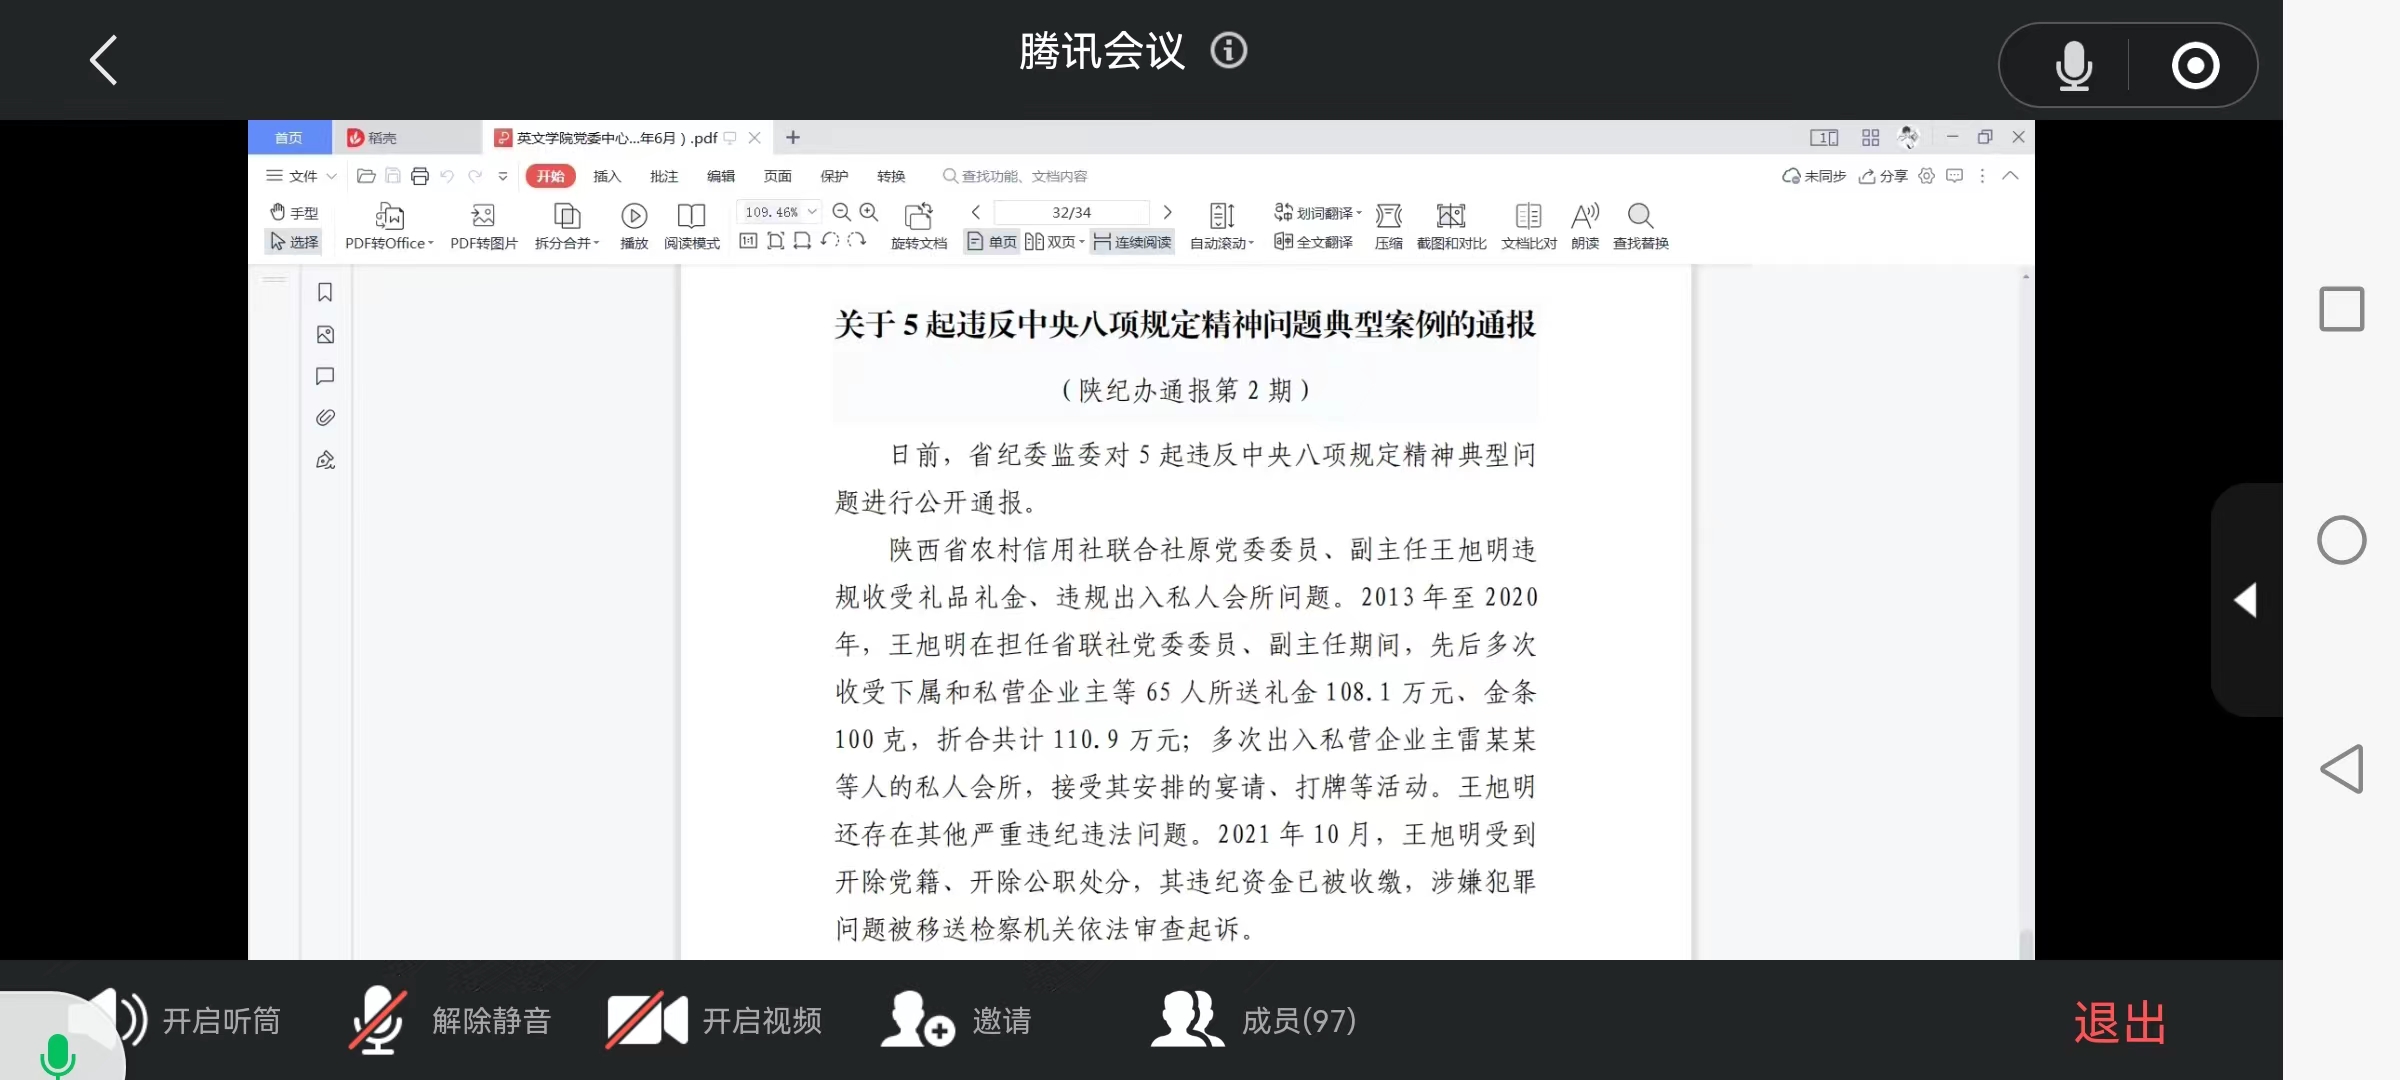Tap the meeting info icon beside 腾讯会议
Image resolution: width=2400 pixels, height=1080 pixels.
[x=1228, y=51]
